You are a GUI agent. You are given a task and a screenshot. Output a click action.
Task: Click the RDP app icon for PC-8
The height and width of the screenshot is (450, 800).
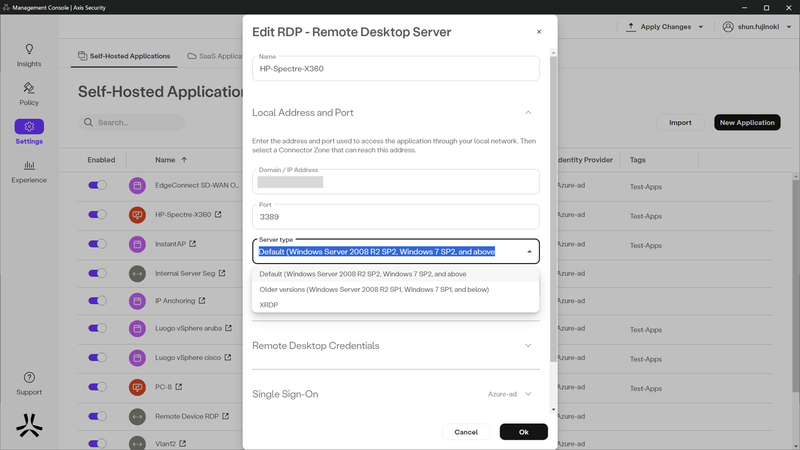pyautogui.click(x=138, y=387)
